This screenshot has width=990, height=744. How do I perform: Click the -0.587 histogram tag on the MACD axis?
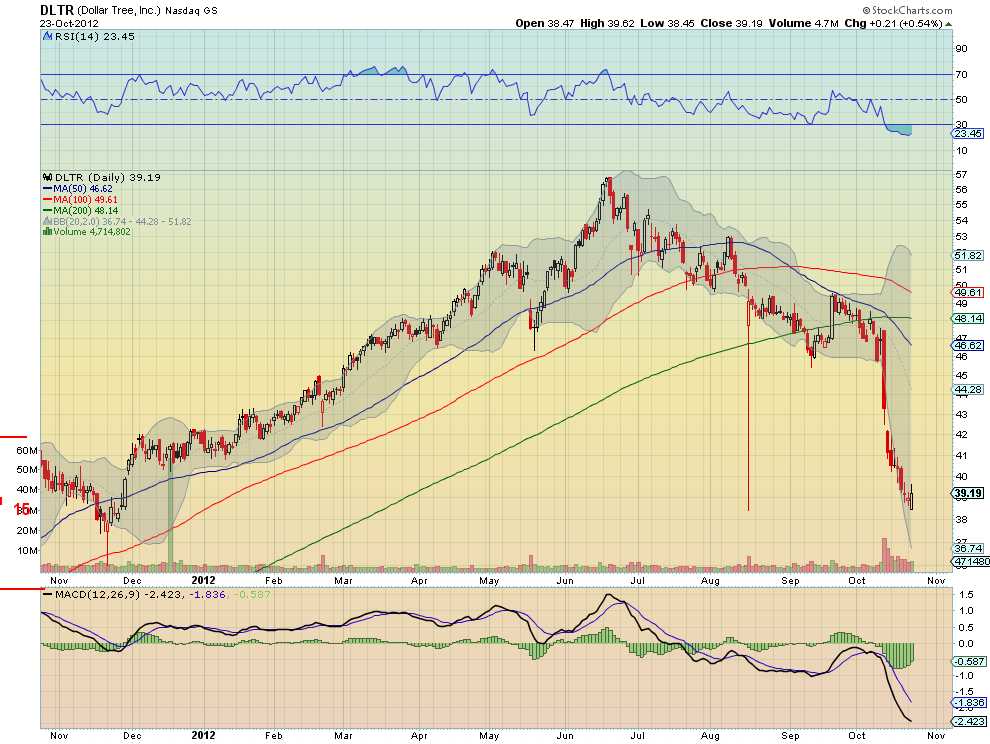tap(969, 661)
